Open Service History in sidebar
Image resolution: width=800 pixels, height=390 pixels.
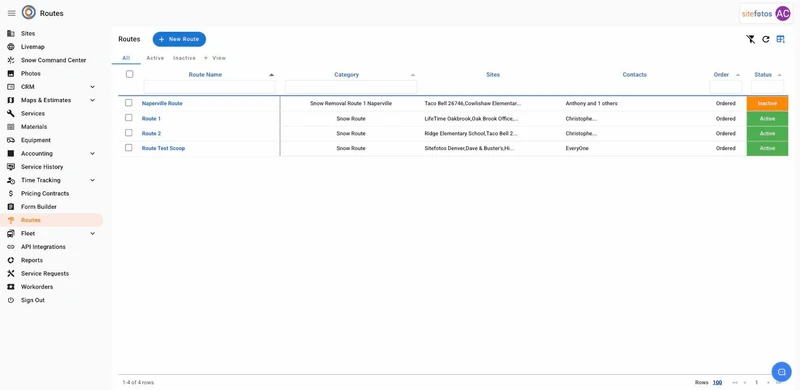pos(42,166)
